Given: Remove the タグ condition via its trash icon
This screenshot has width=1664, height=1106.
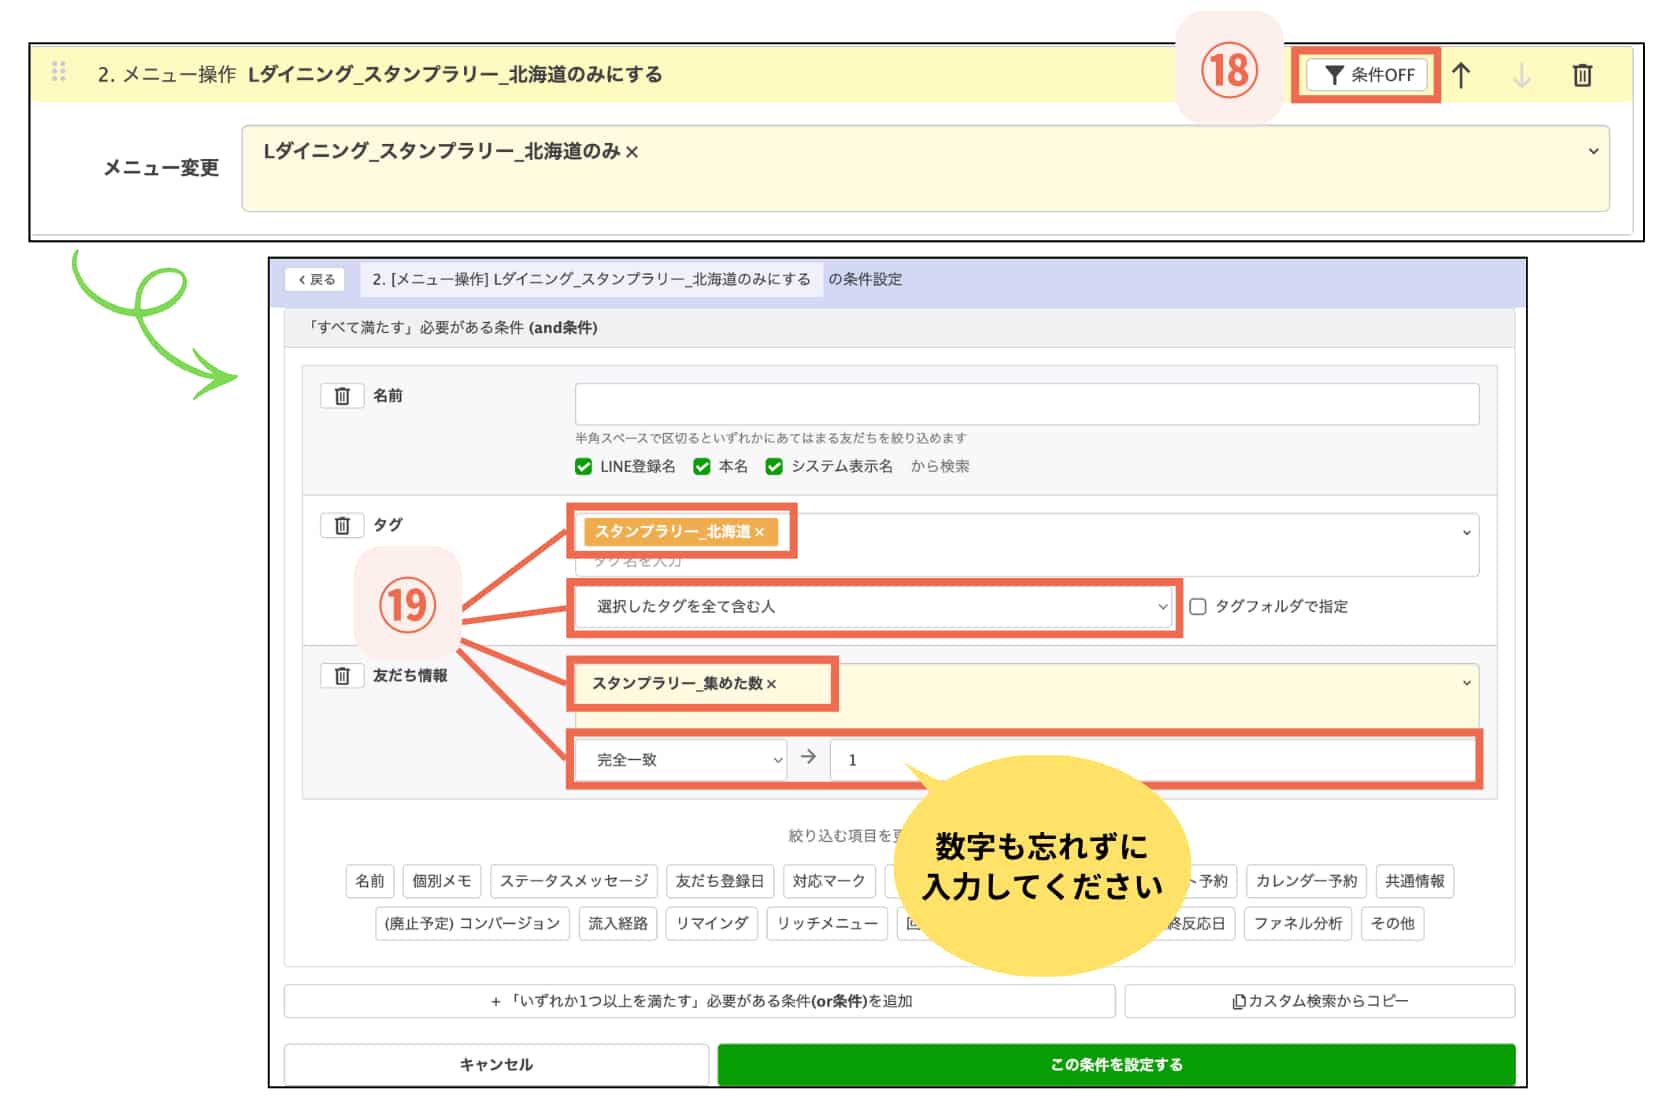Looking at the screenshot, I should click(341, 524).
